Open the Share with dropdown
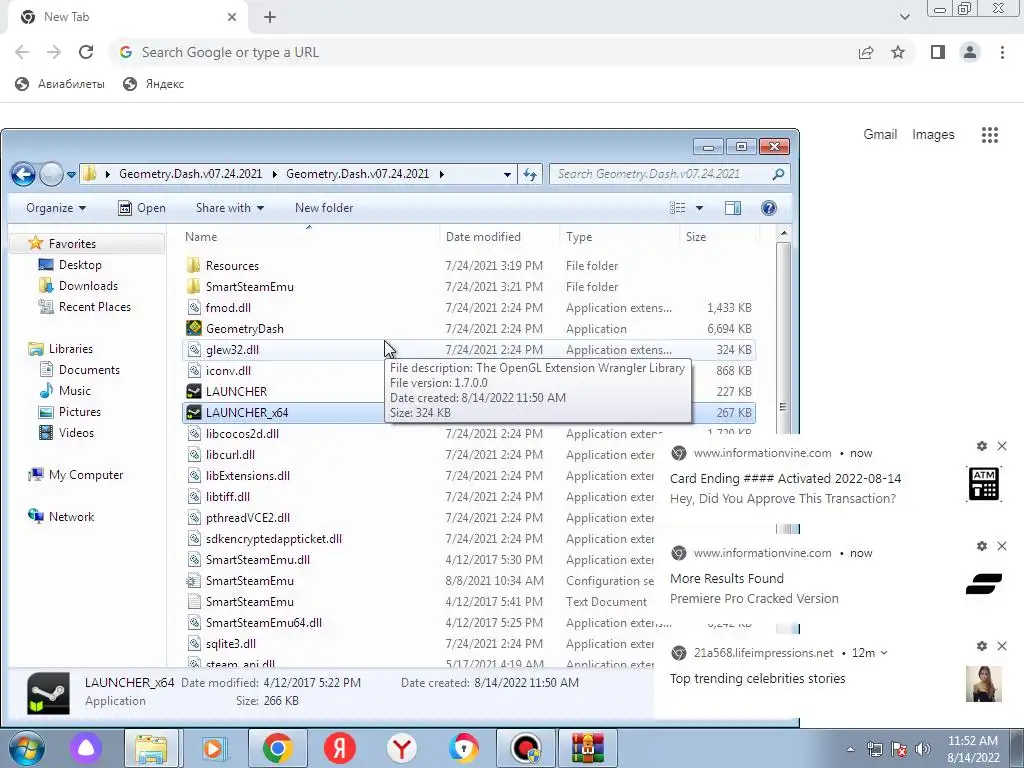Screen dimensions: 1024x768 point(230,208)
